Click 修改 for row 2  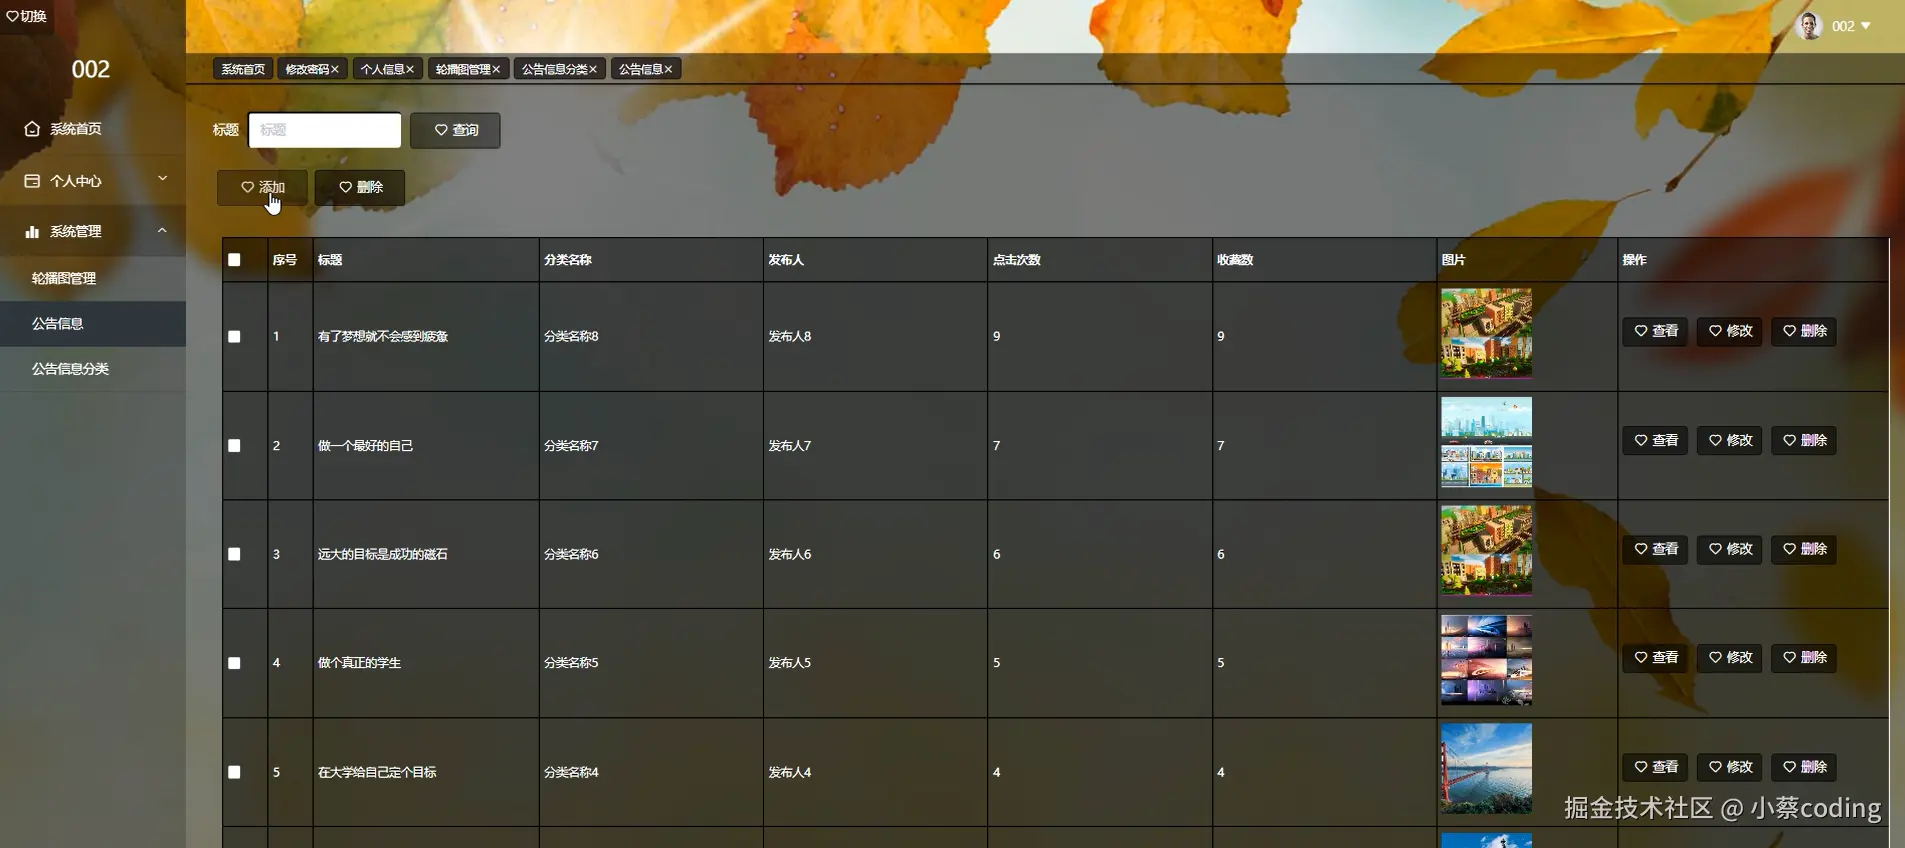click(x=1730, y=440)
